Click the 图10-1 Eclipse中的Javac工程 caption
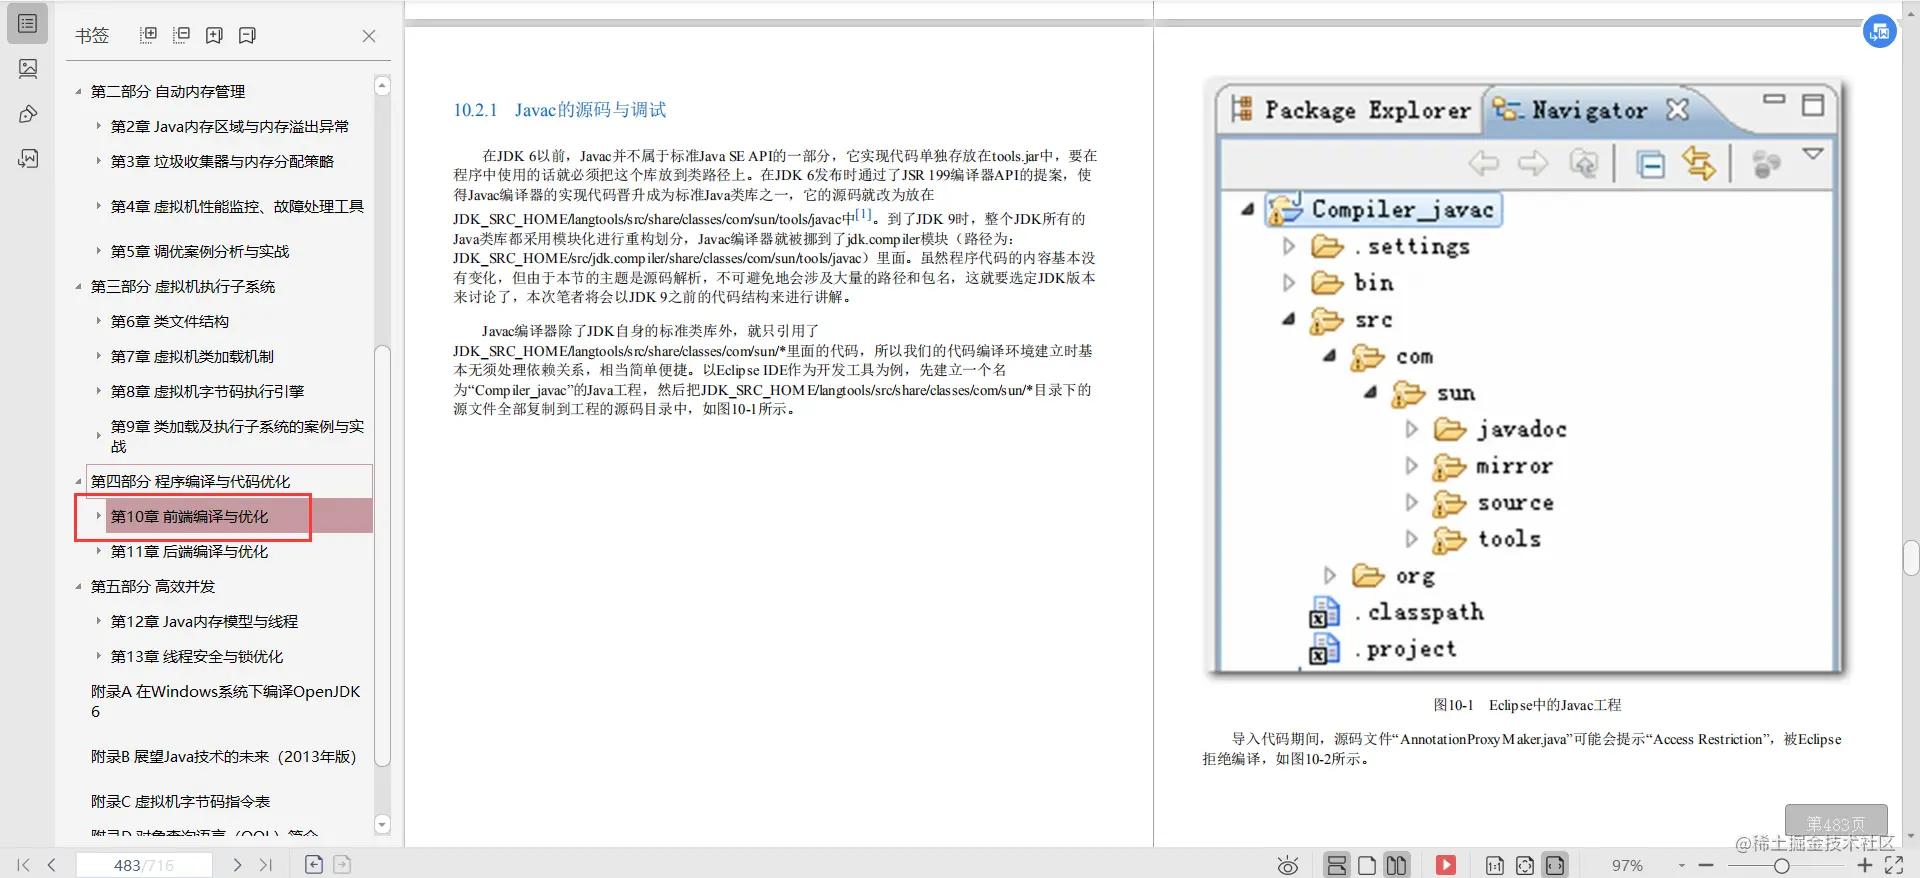This screenshot has width=1920, height=878. click(x=1527, y=705)
